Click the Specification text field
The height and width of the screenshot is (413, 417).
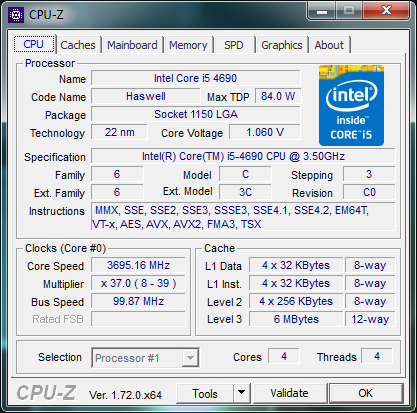point(243,156)
